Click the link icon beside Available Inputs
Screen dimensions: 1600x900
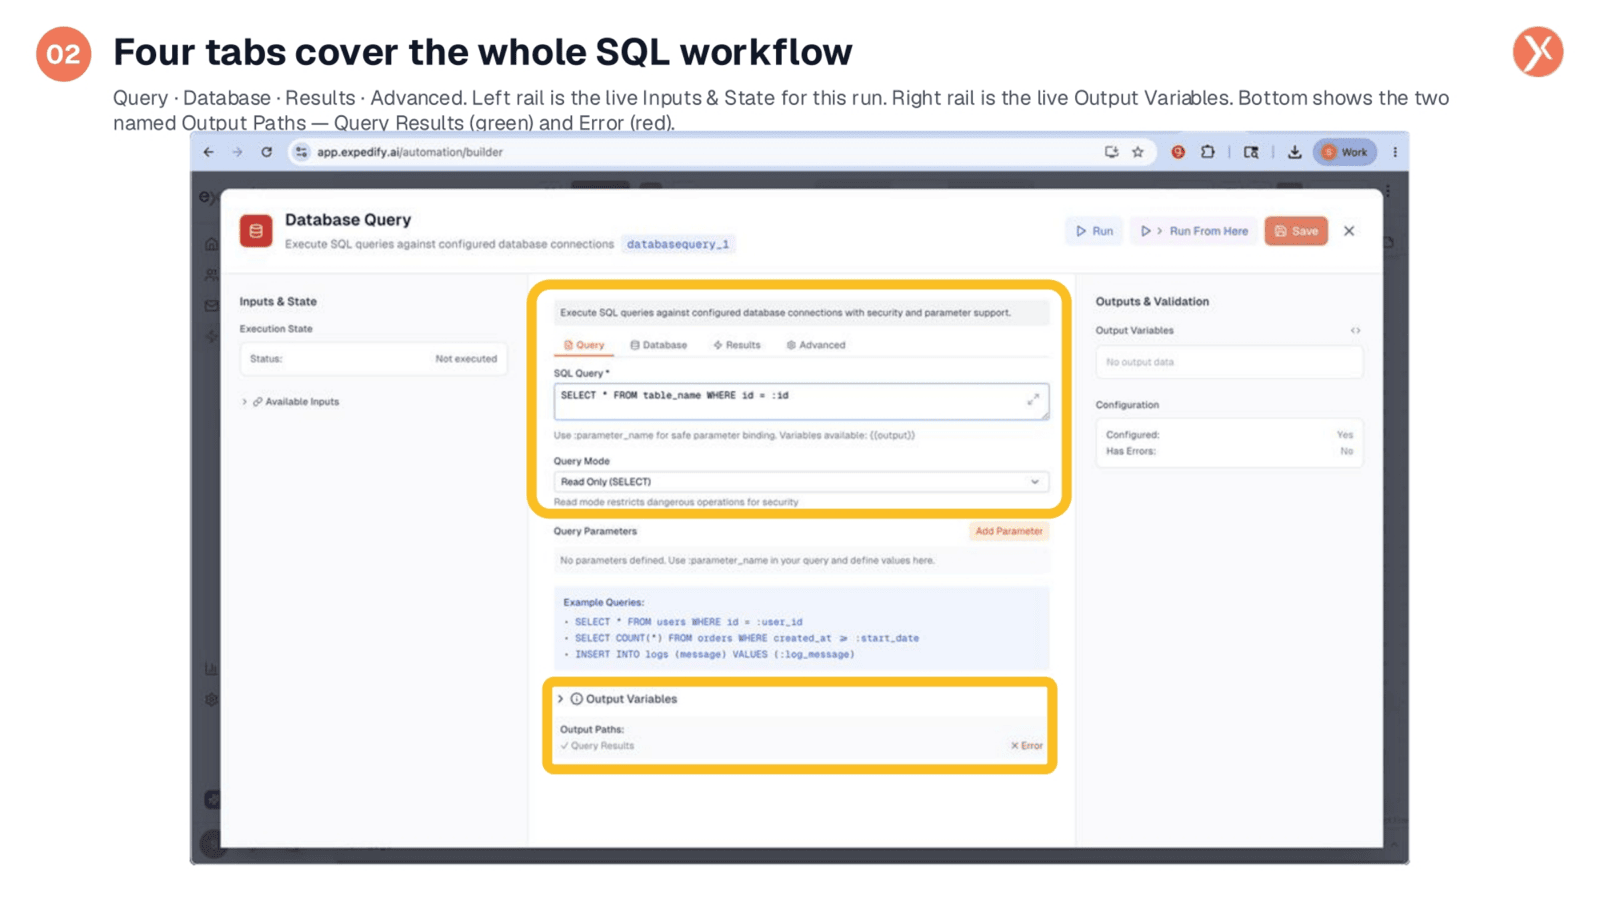click(x=257, y=402)
